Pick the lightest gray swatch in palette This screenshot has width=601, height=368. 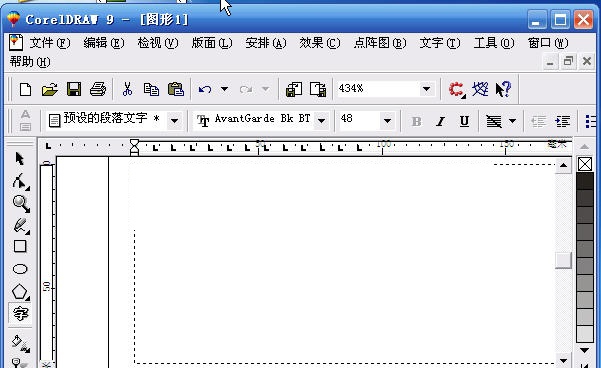pyautogui.click(x=585, y=334)
